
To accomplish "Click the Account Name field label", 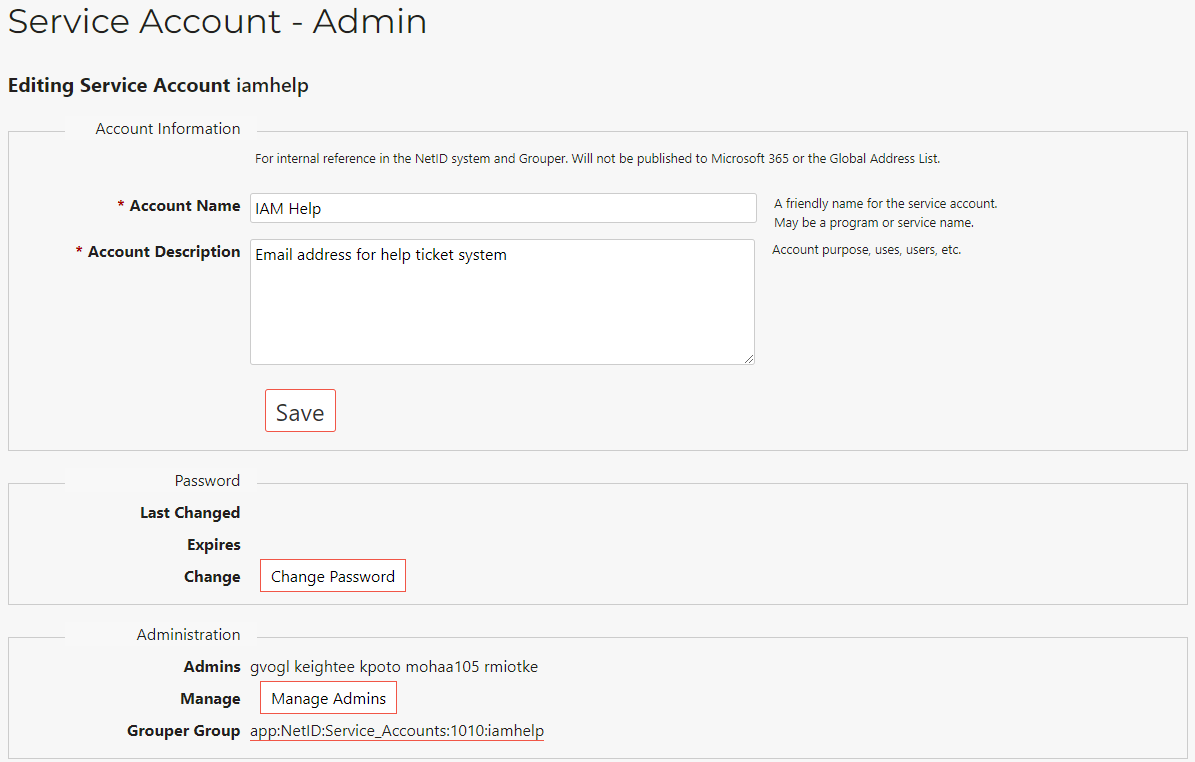I will coord(184,206).
